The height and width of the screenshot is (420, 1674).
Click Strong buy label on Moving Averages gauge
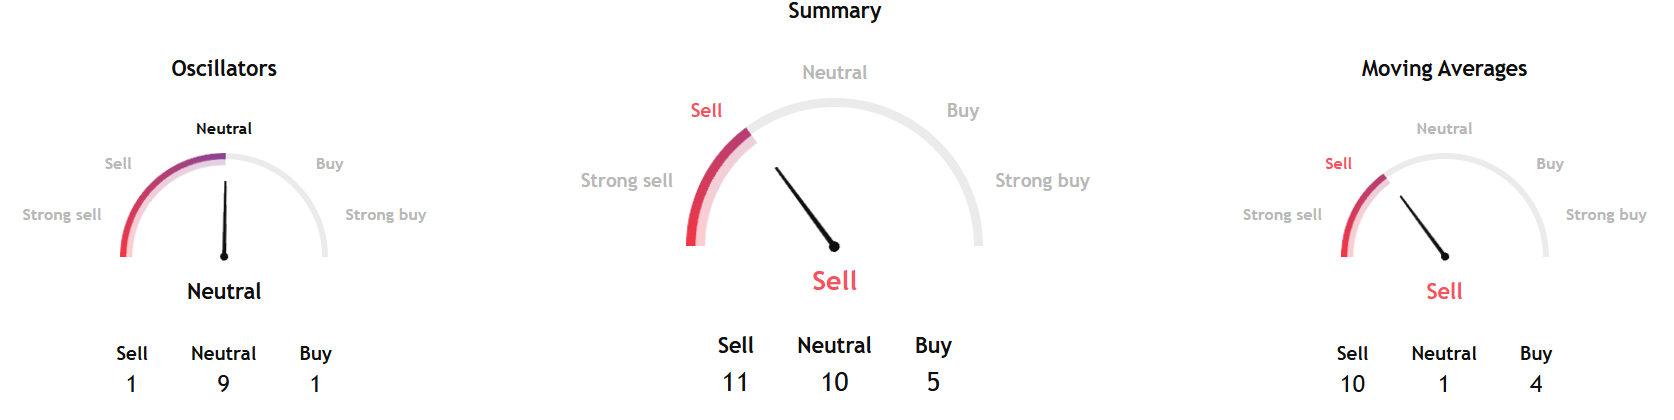(x=1605, y=215)
